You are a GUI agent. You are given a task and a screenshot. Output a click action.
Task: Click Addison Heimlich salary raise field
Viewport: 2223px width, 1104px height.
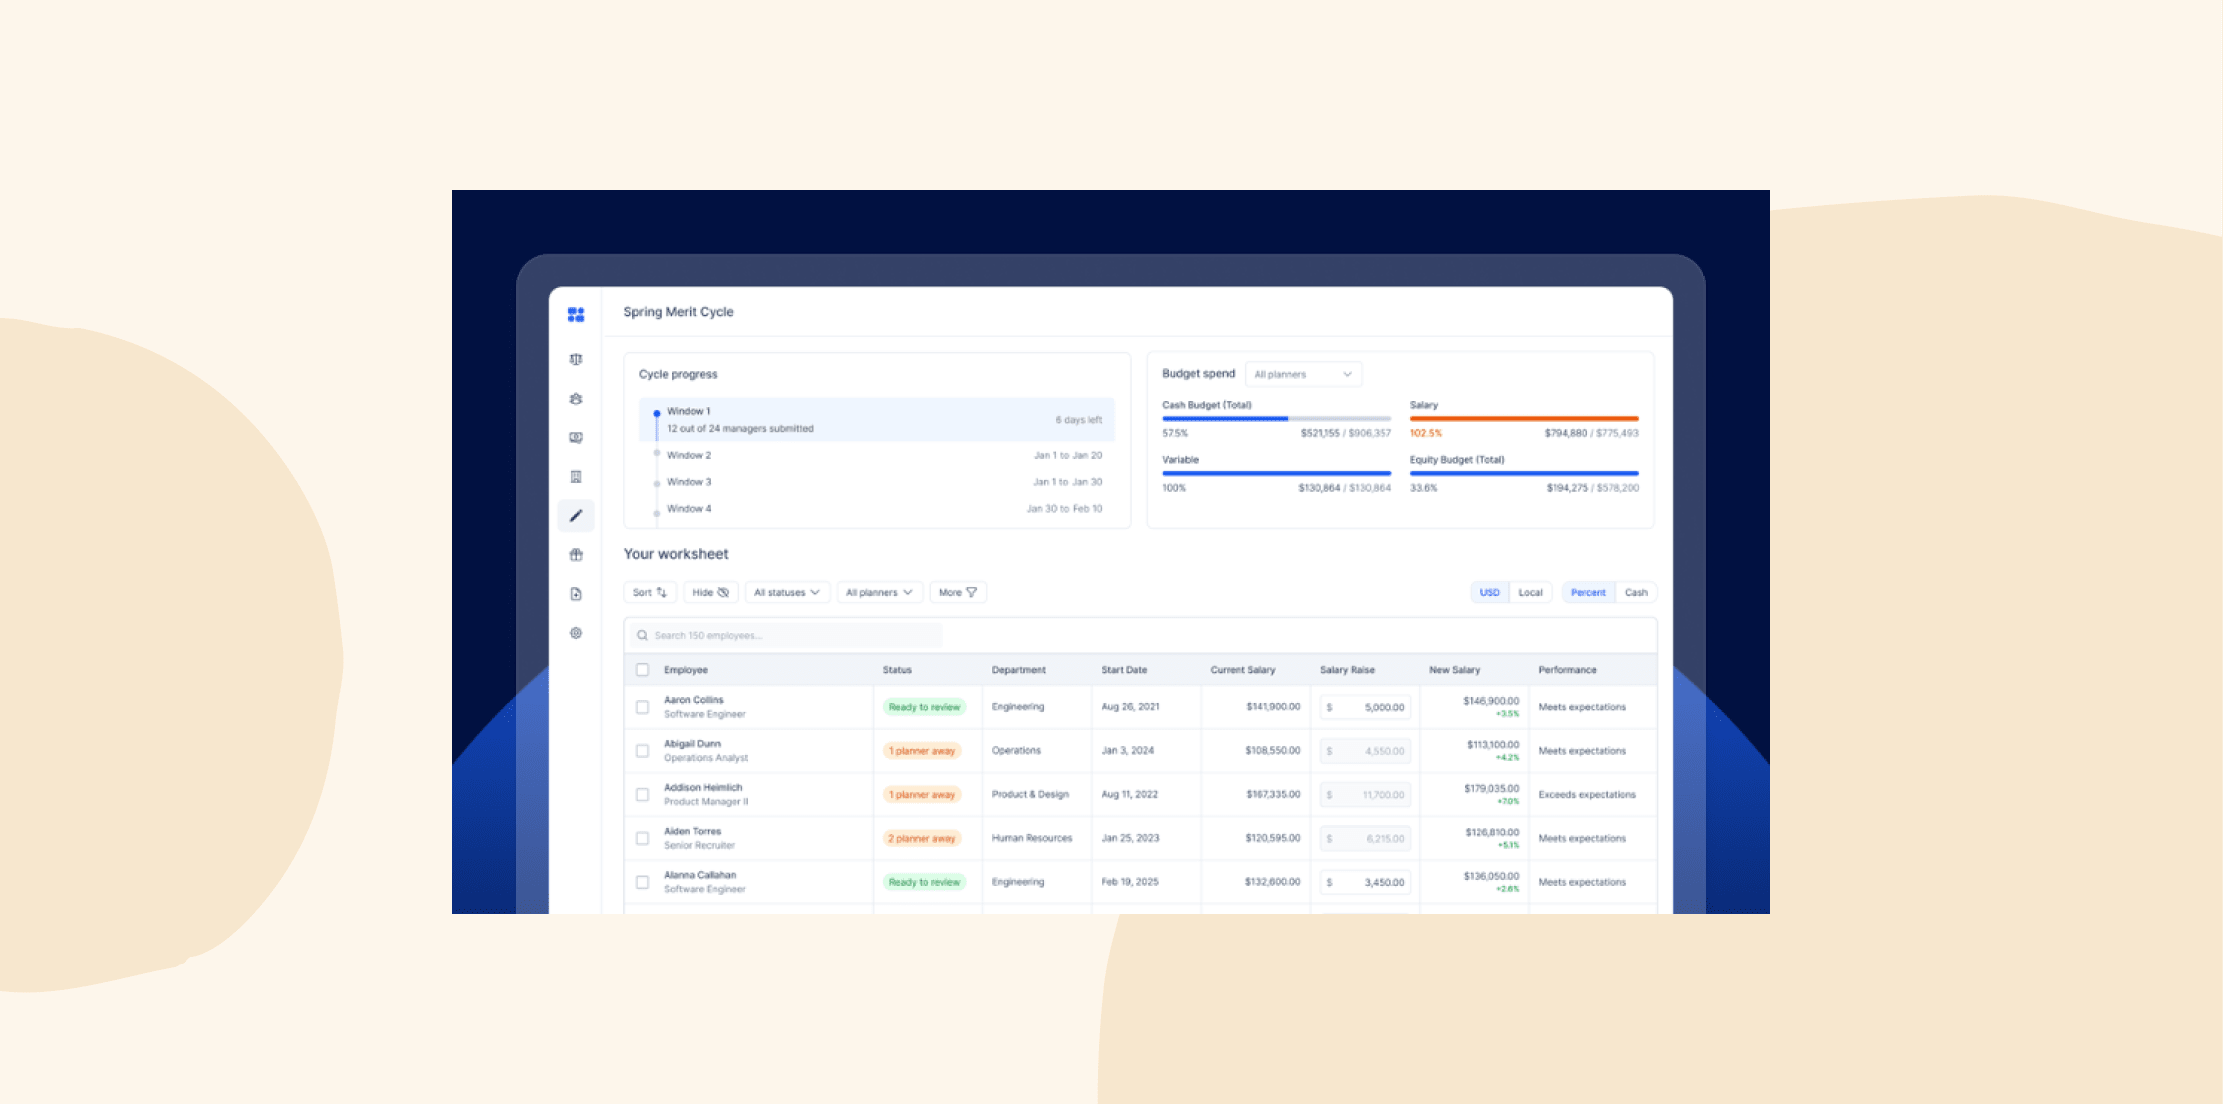click(1365, 795)
